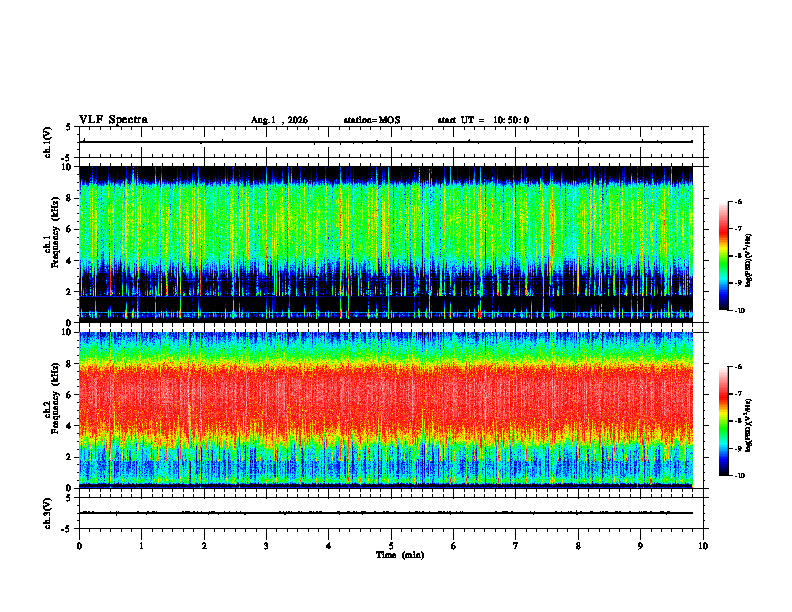The width and height of the screenshot is (792, 612).
Task: Click time axis tick label "3"
Action: (266, 546)
